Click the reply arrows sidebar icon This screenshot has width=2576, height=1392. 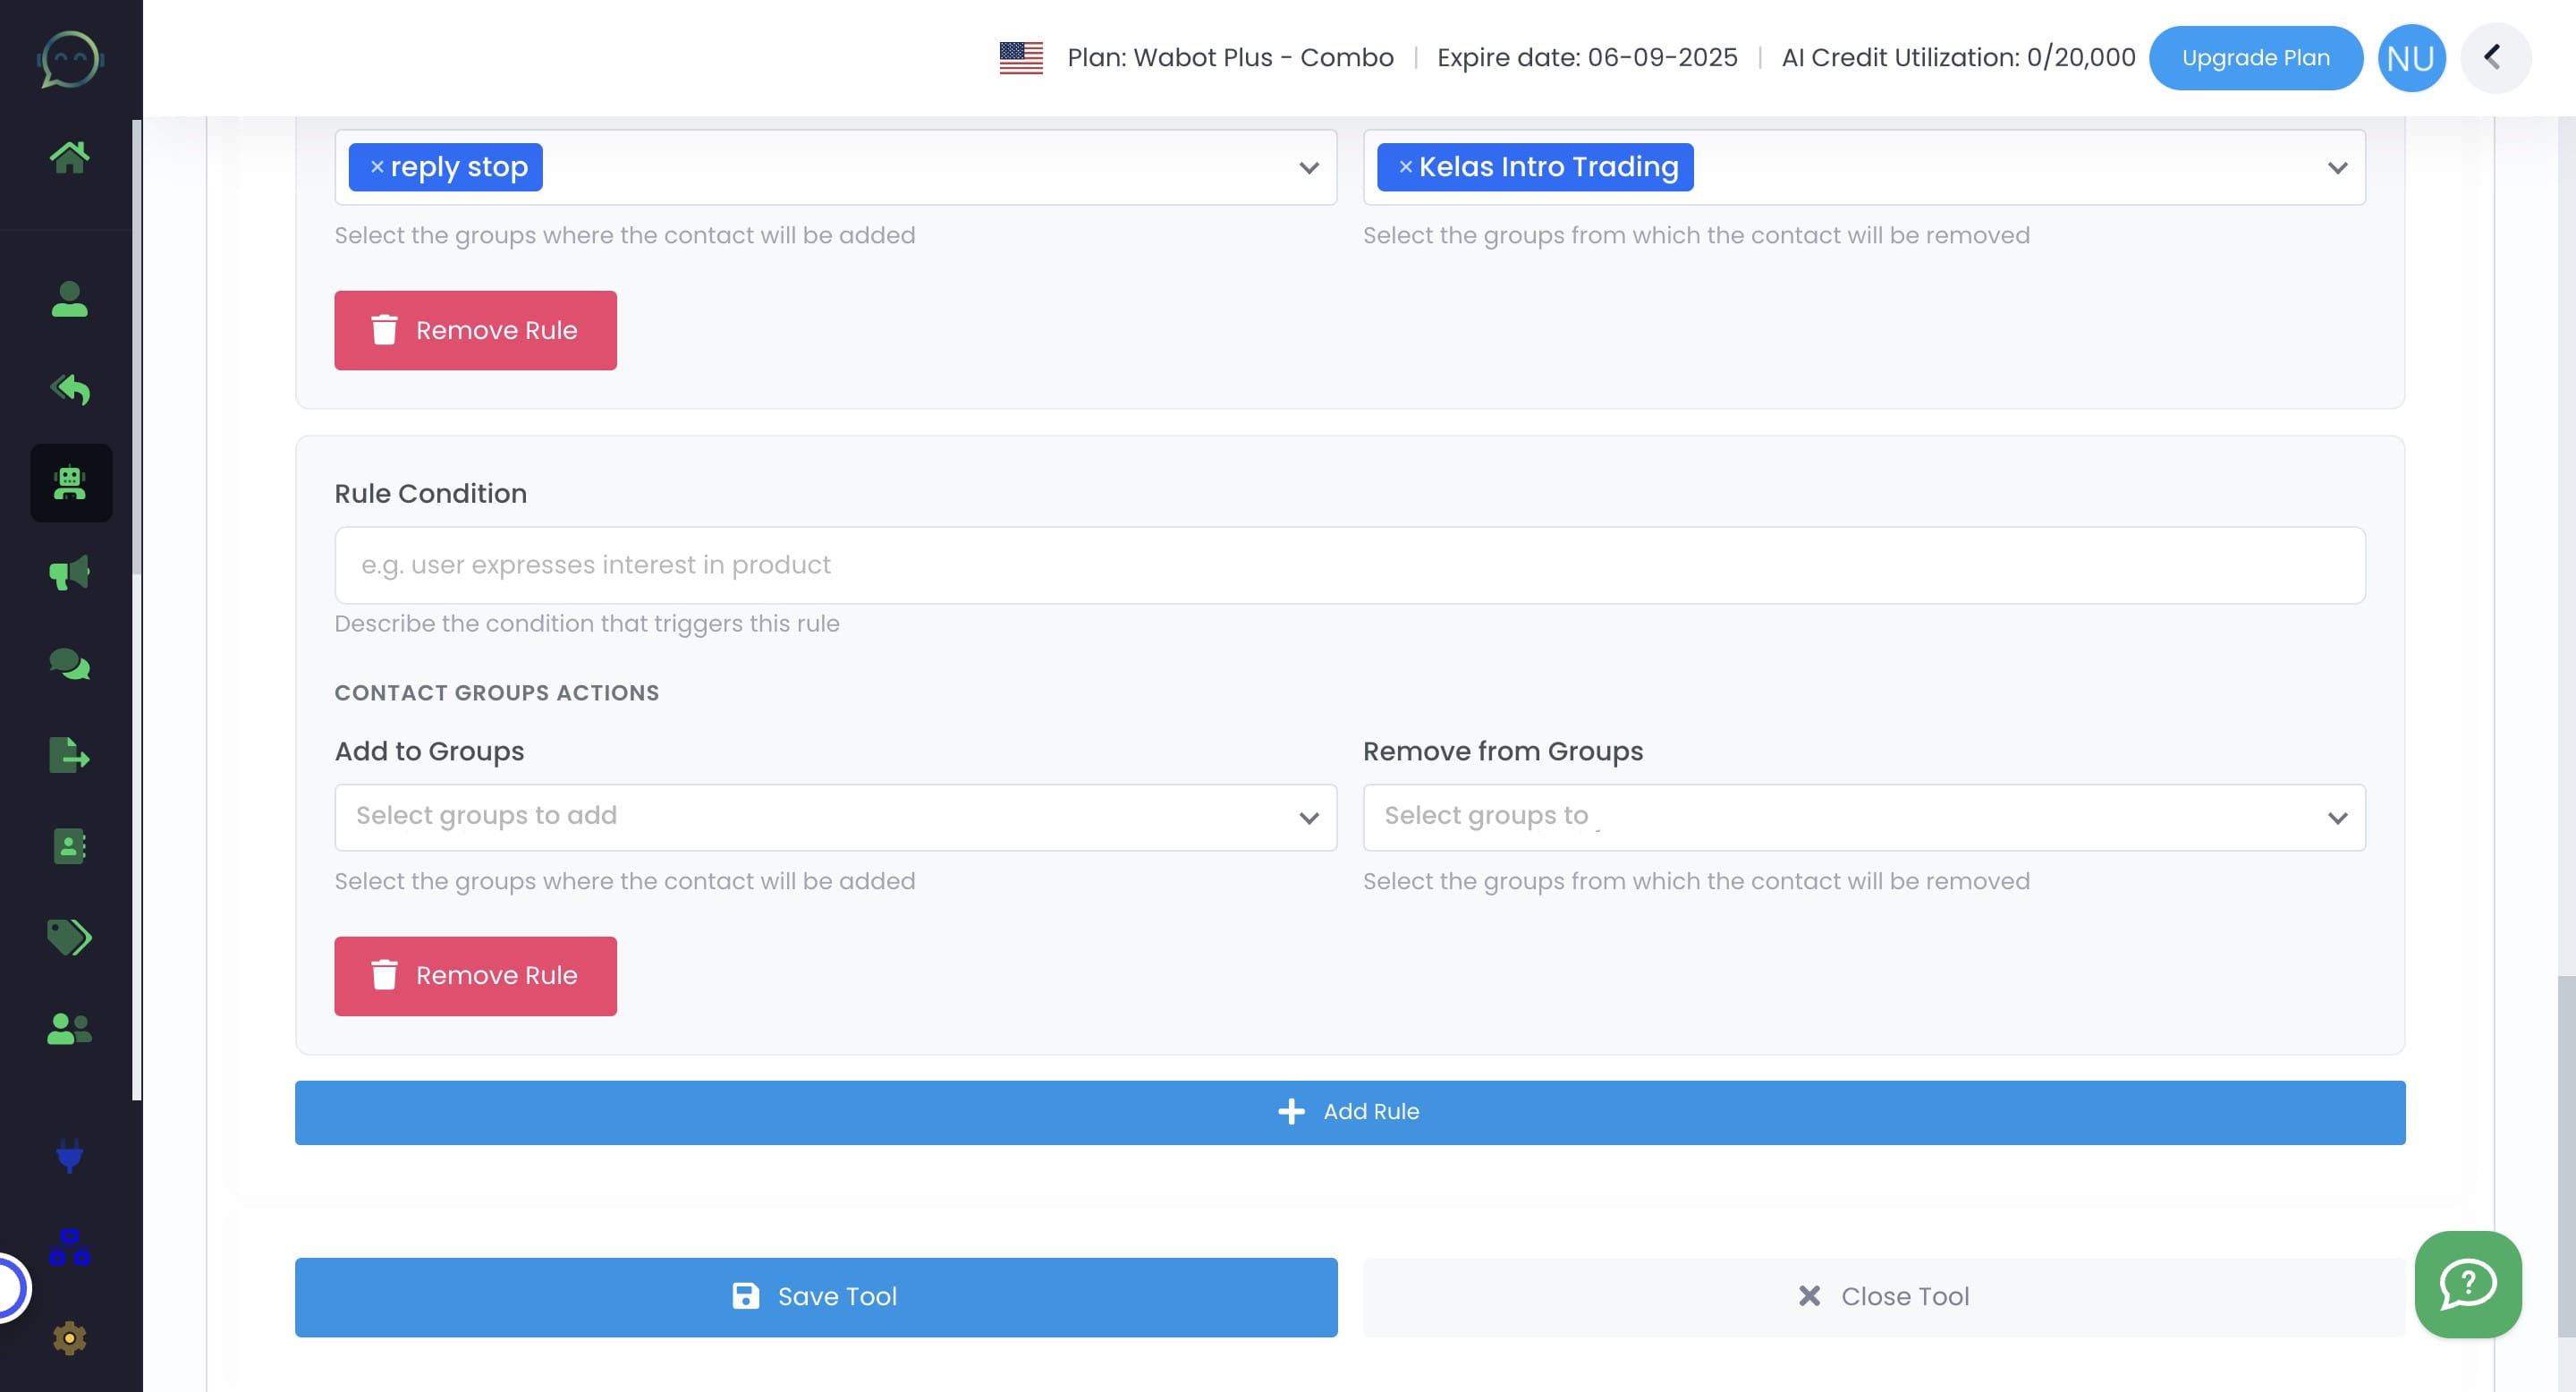pos(69,389)
